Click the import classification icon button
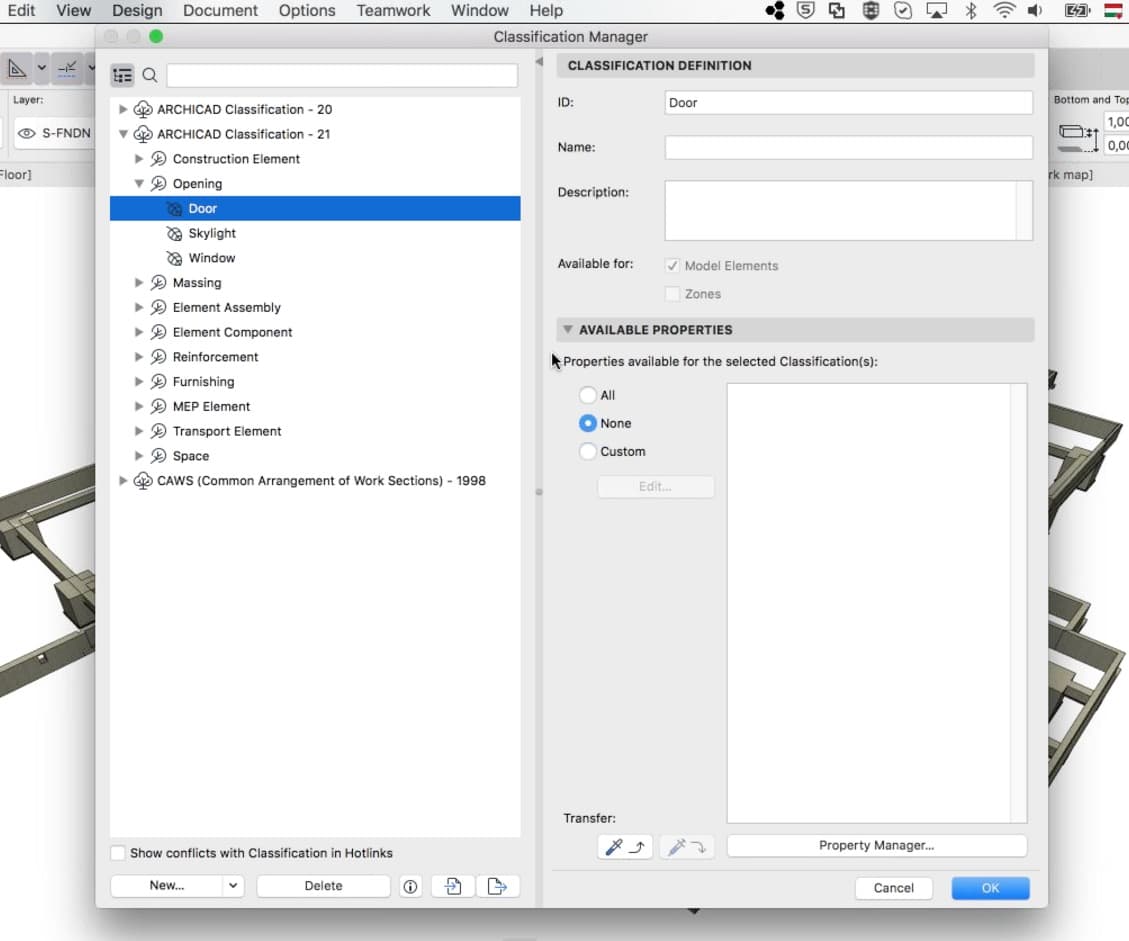Screen dimensions: 1129x941 tap(453, 886)
